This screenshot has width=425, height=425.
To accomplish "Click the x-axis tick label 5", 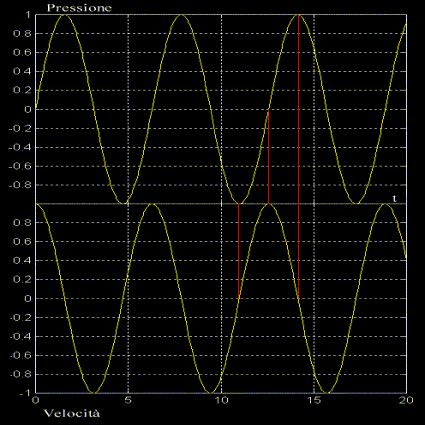I will pos(128,400).
